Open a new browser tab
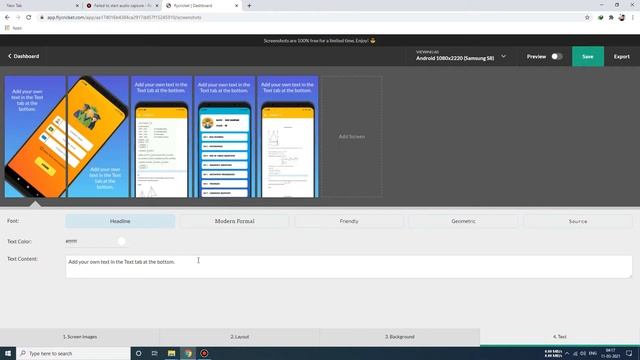Screen dimensions: 640x360 249,6
